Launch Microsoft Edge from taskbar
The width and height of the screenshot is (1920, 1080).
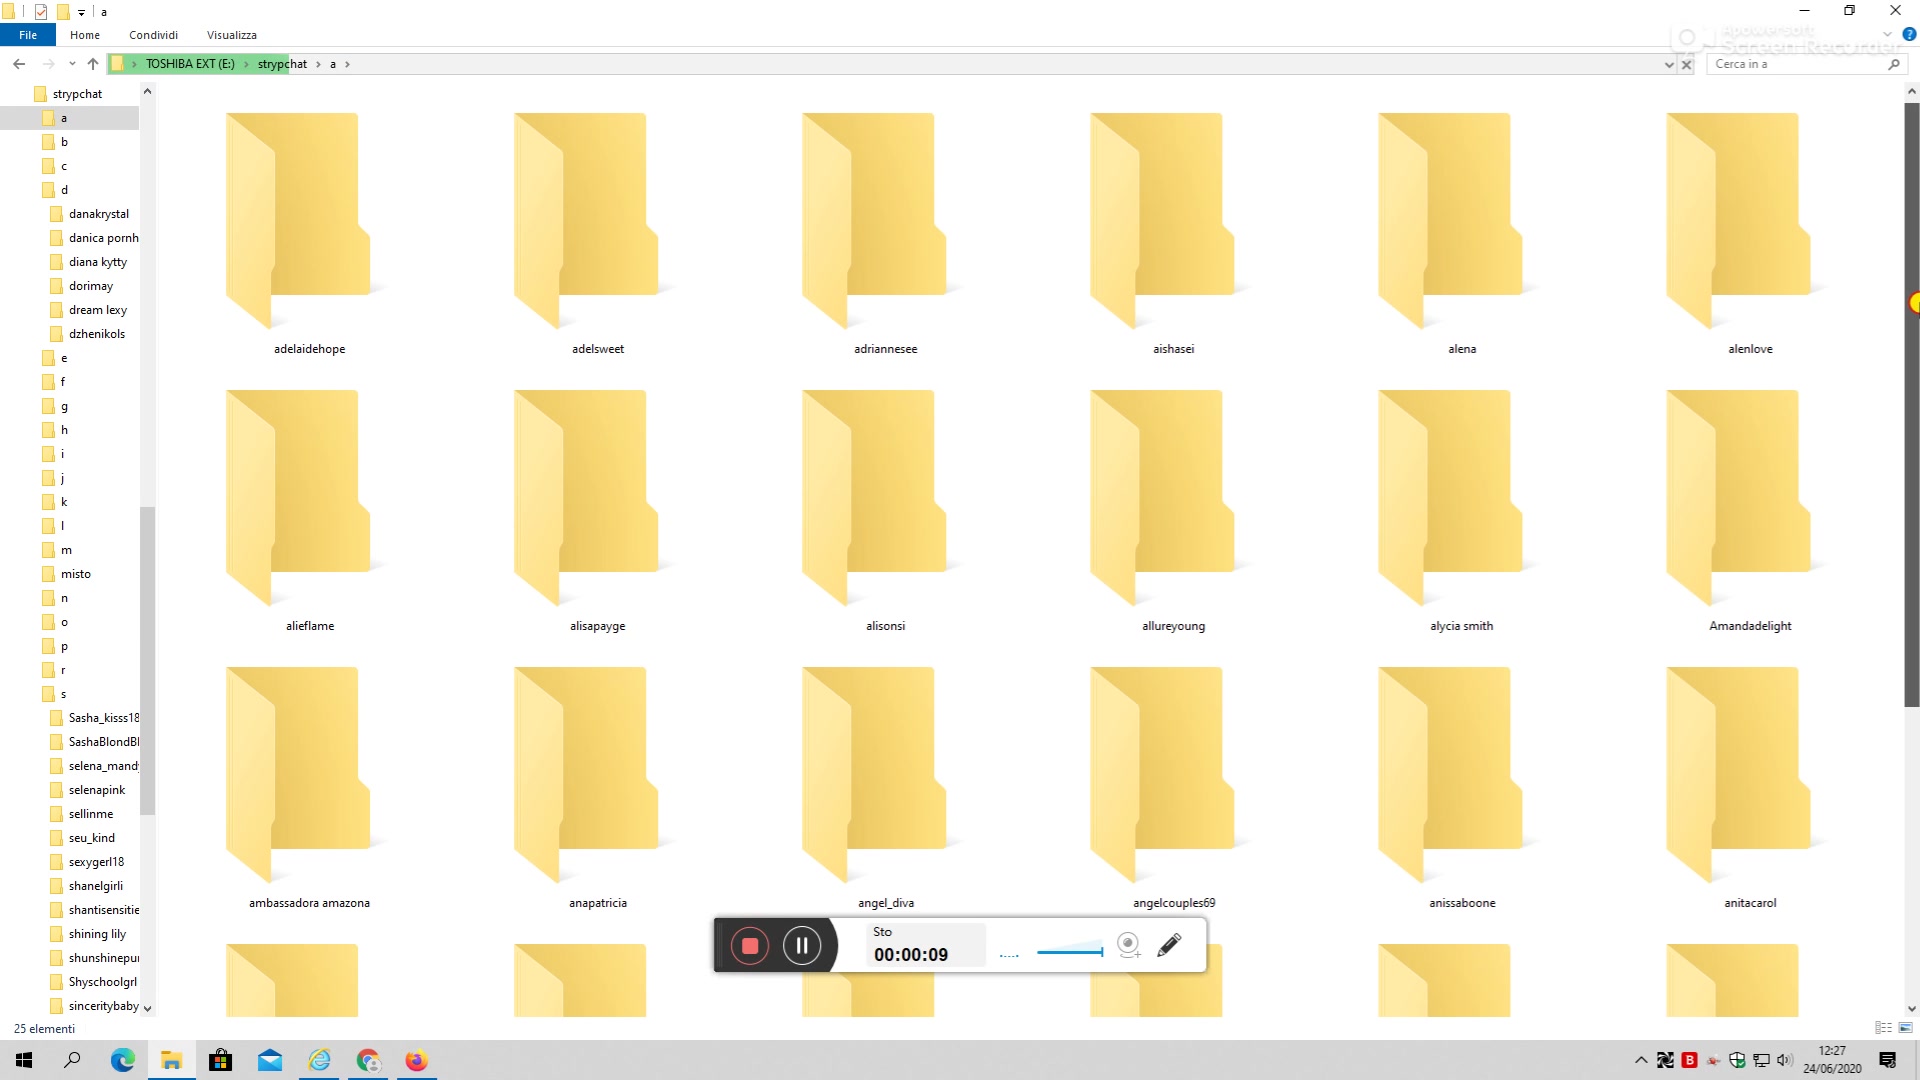[122, 1060]
